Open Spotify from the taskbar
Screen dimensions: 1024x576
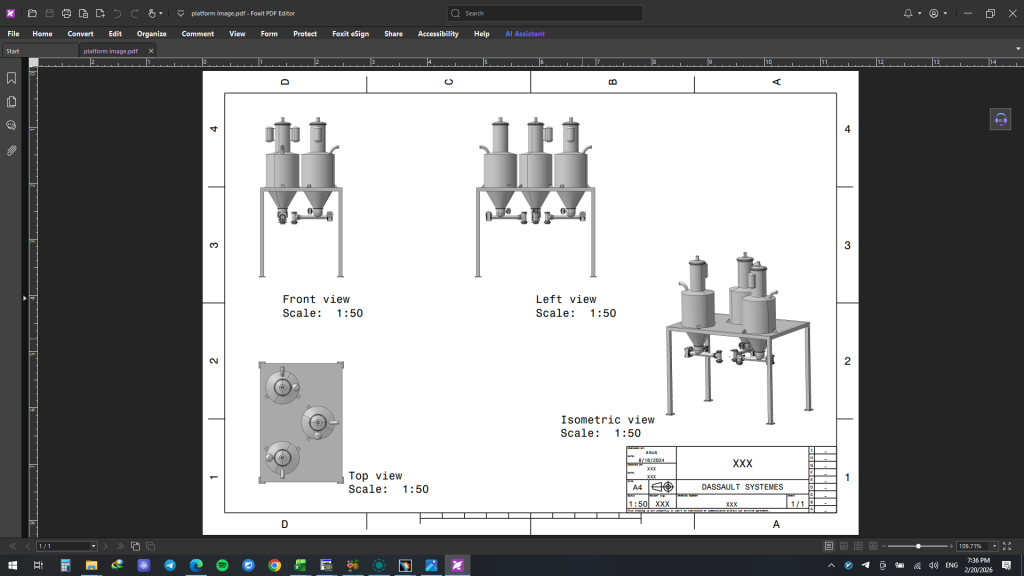222,566
